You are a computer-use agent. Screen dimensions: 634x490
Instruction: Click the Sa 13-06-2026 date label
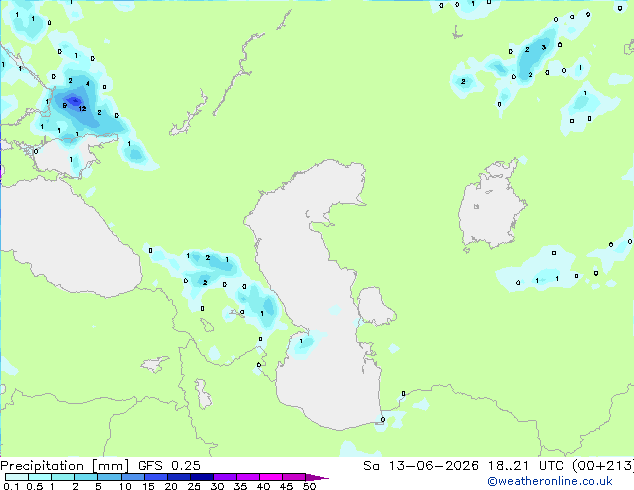pos(421,466)
